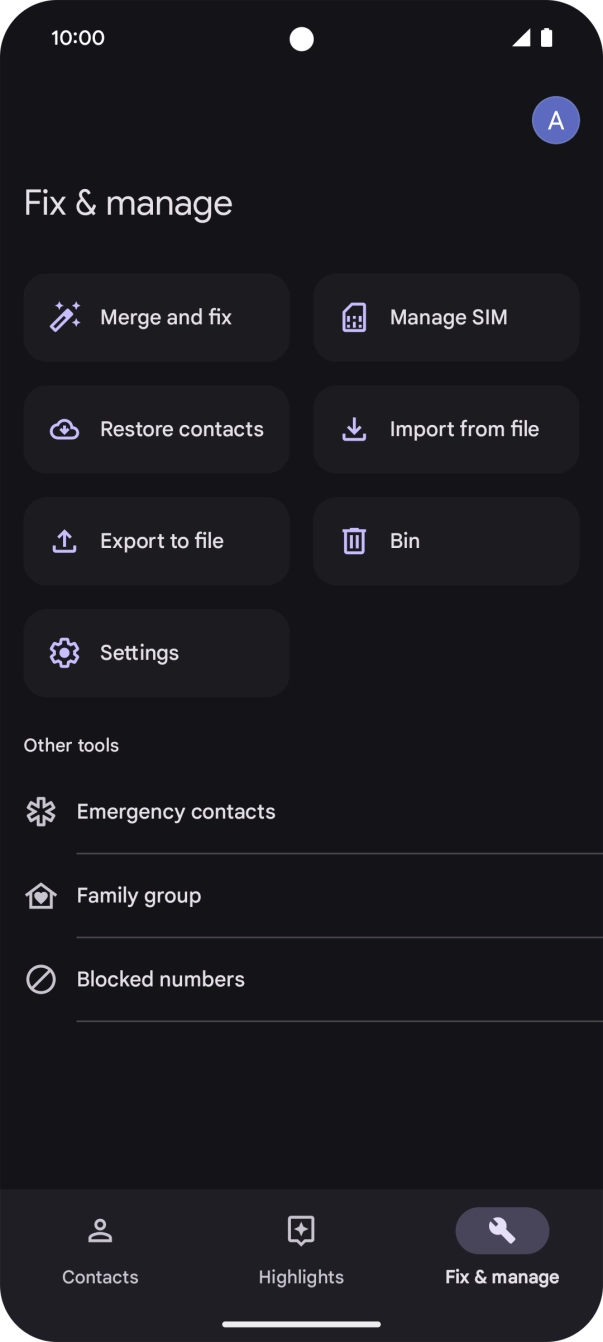Select the Fix & manage tab
The width and height of the screenshot is (603, 1342).
(502, 1250)
